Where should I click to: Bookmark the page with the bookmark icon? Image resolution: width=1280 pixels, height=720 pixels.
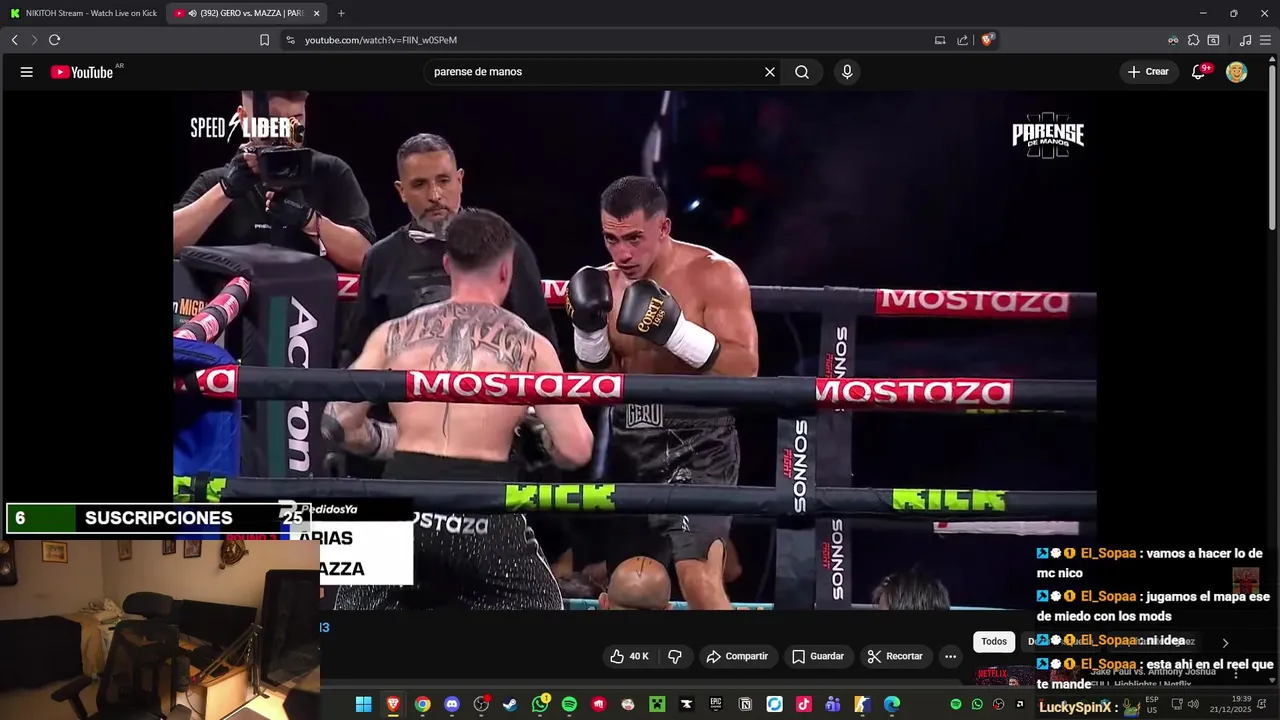[264, 40]
